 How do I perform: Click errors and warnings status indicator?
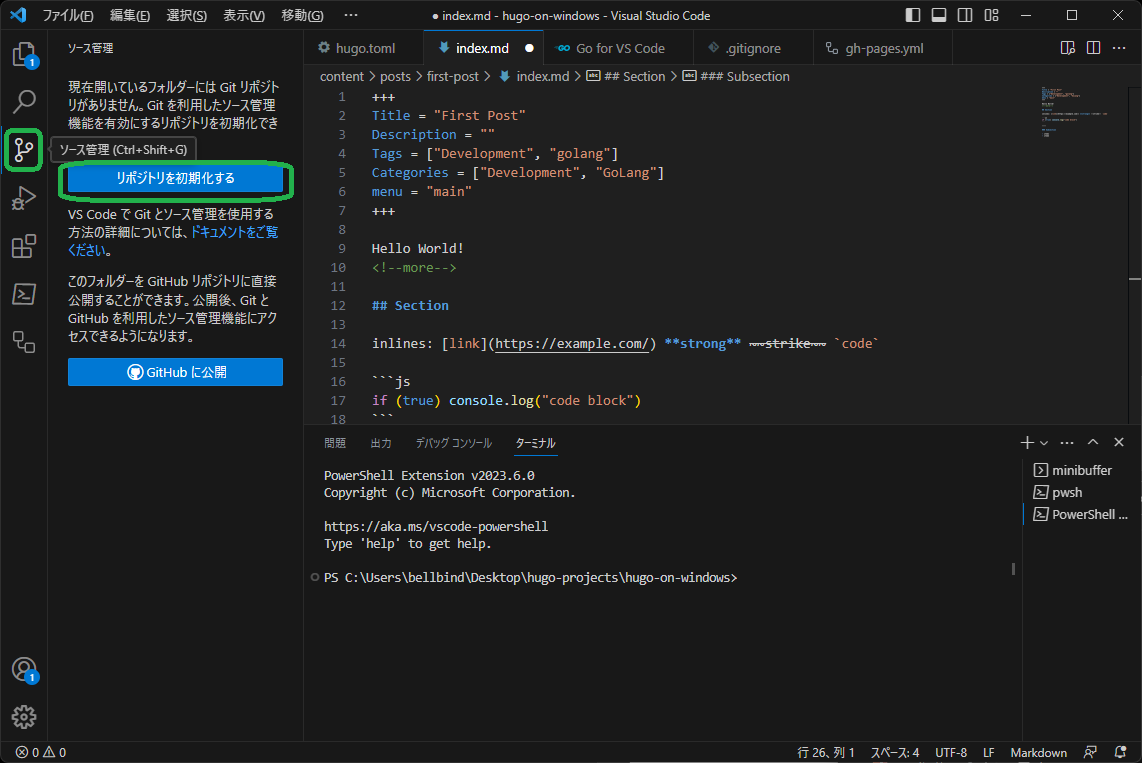41,753
